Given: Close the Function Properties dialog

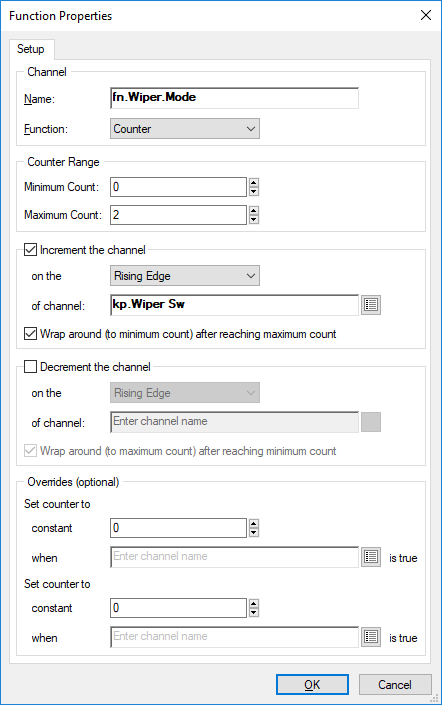Looking at the screenshot, I should coord(426,15).
